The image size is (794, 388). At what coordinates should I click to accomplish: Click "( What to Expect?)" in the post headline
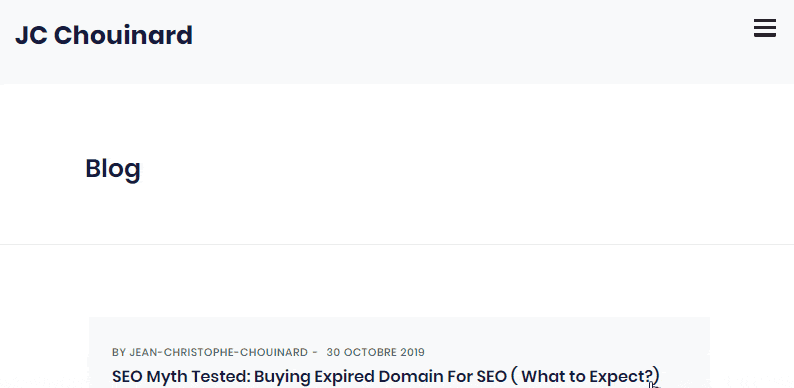pyautogui.click(x=585, y=376)
